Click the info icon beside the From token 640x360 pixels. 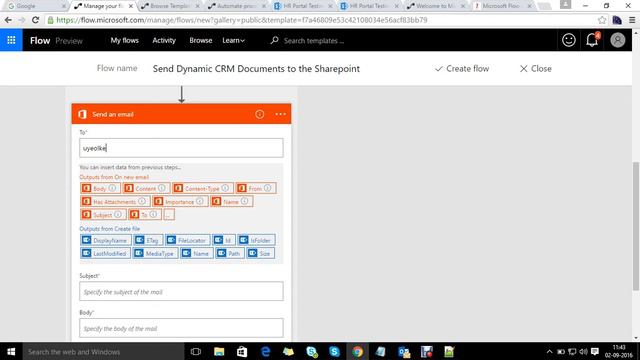point(267,188)
